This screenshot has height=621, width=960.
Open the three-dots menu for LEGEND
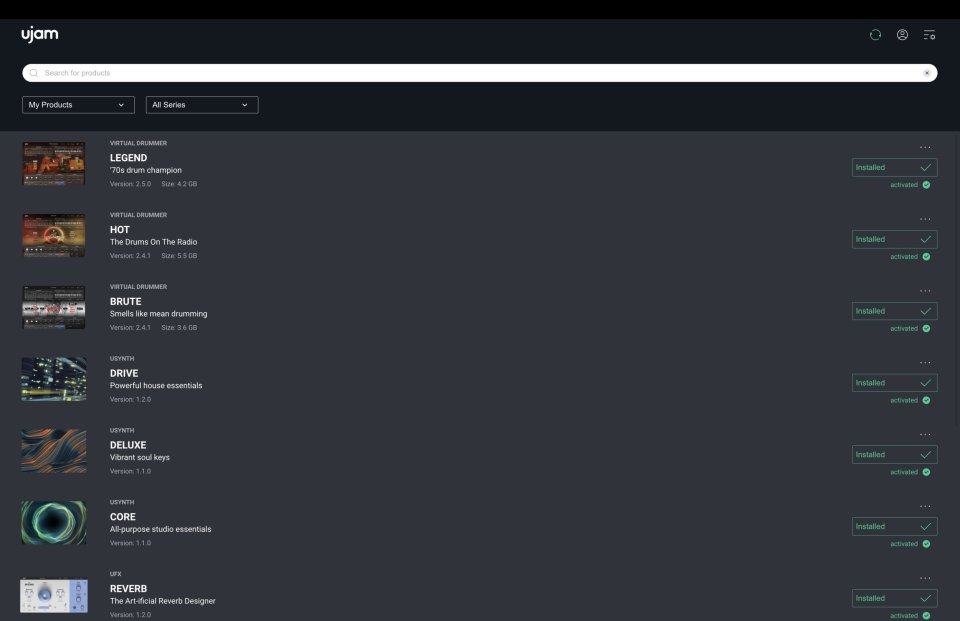(x=925, y=147)
